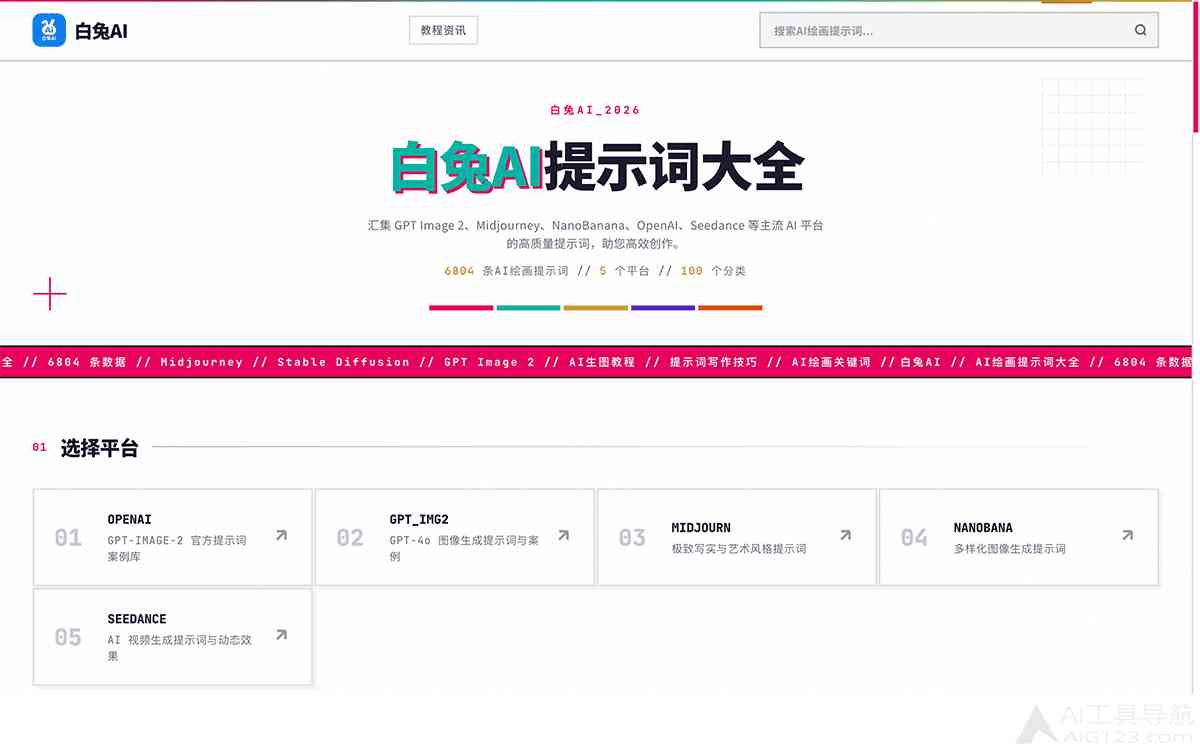
Task: Click the 03 number on MIDJOURN card
Action: pos(632,538)
